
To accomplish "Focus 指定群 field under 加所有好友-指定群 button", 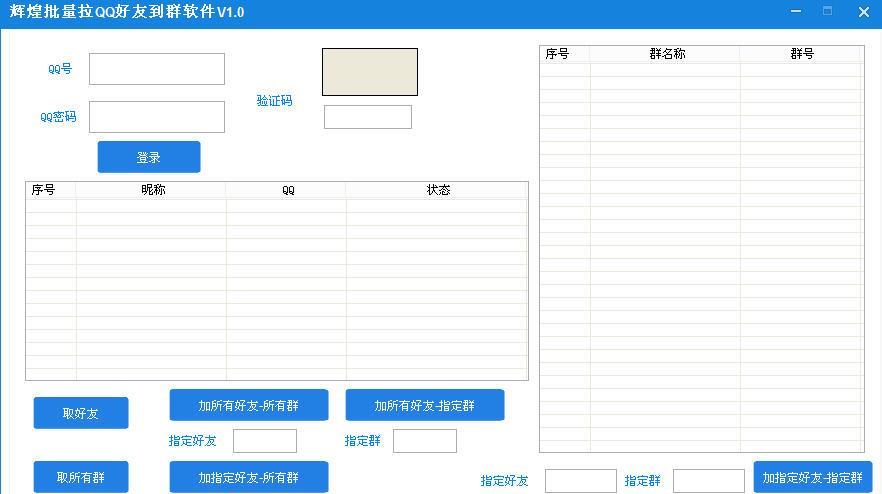I will click(425, 441).
